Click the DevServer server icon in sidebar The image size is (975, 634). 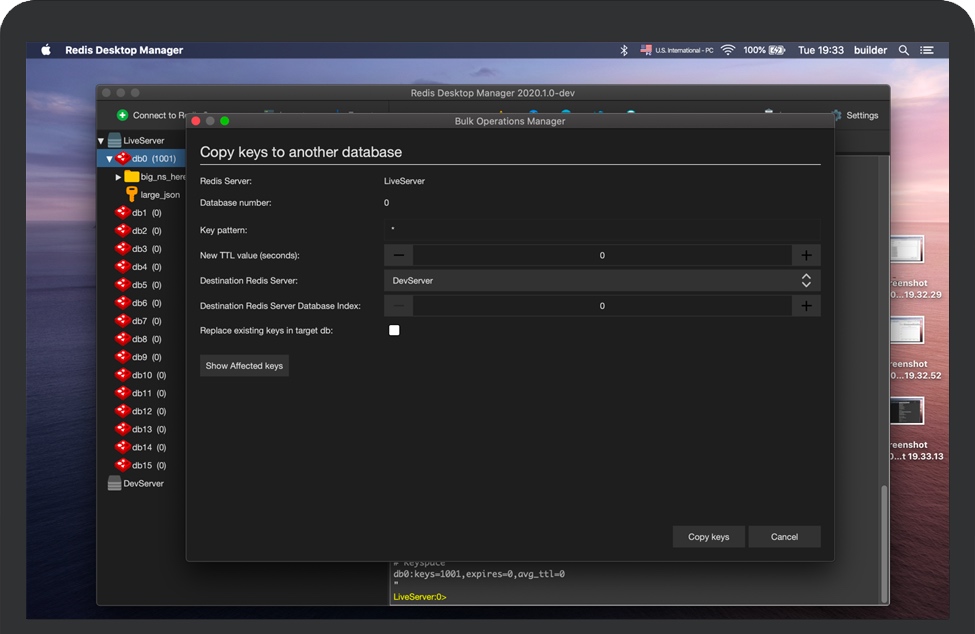114,483
